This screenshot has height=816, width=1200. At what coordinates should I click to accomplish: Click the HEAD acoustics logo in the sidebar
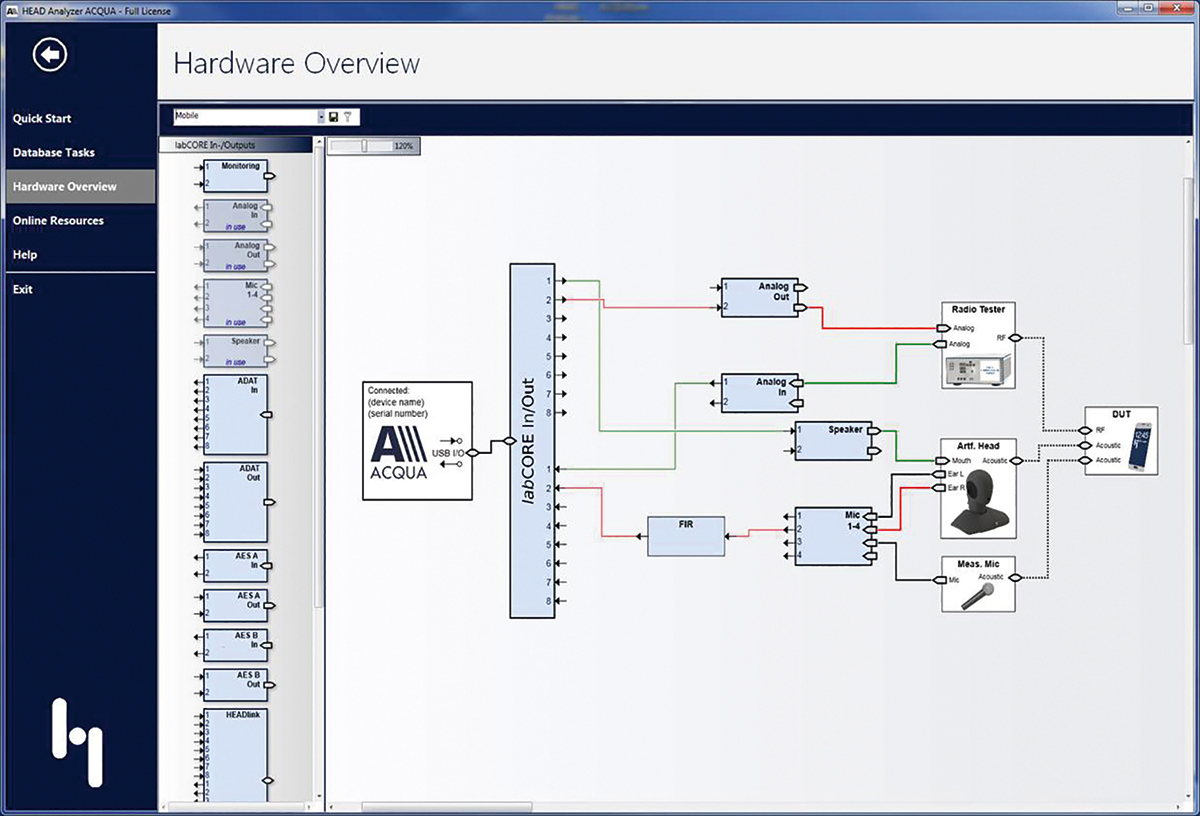tap(77, 742)
